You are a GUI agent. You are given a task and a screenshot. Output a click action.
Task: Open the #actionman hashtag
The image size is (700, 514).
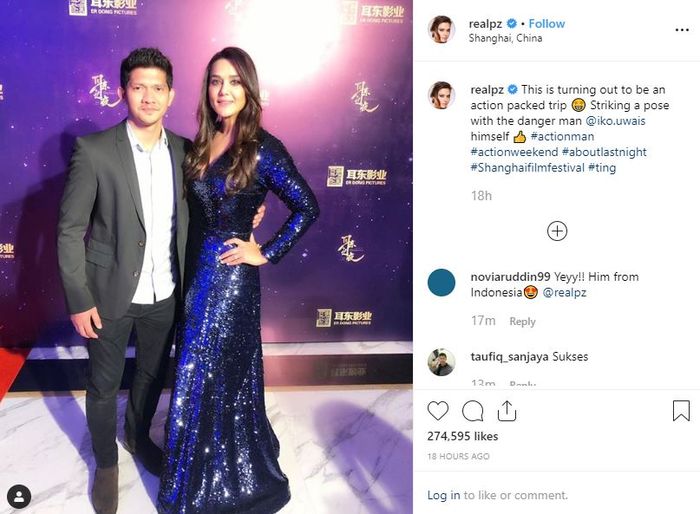point(562,136)
